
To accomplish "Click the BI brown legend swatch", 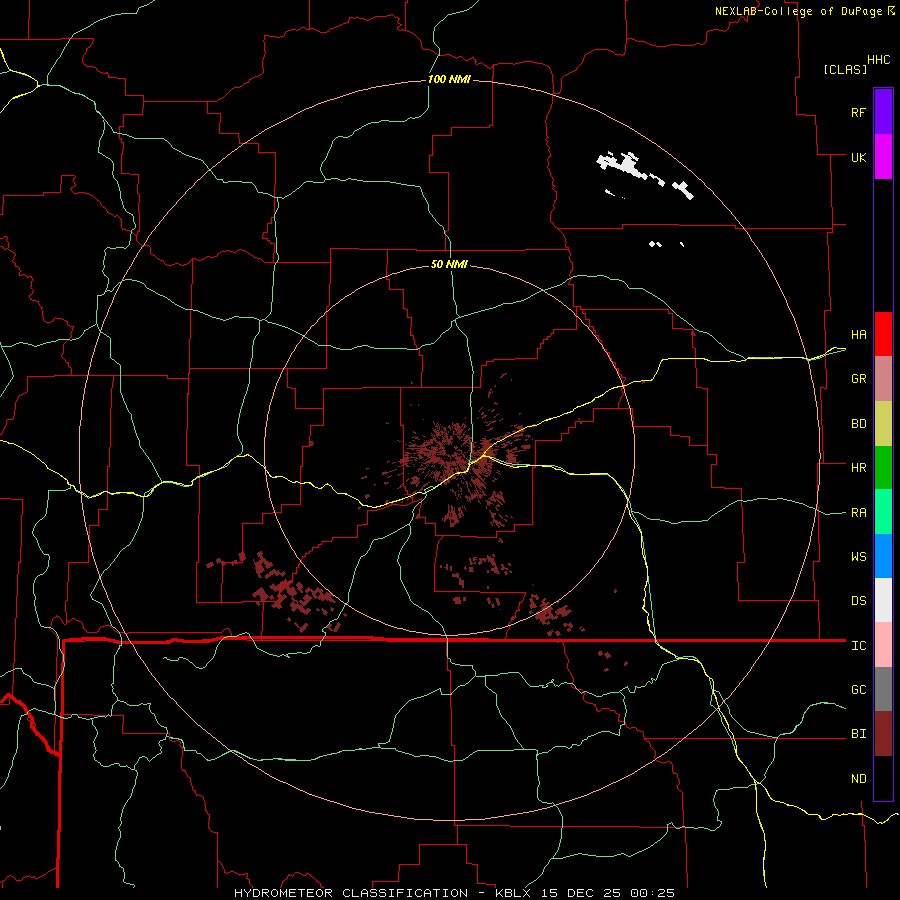I will click(x=883, y=734).
